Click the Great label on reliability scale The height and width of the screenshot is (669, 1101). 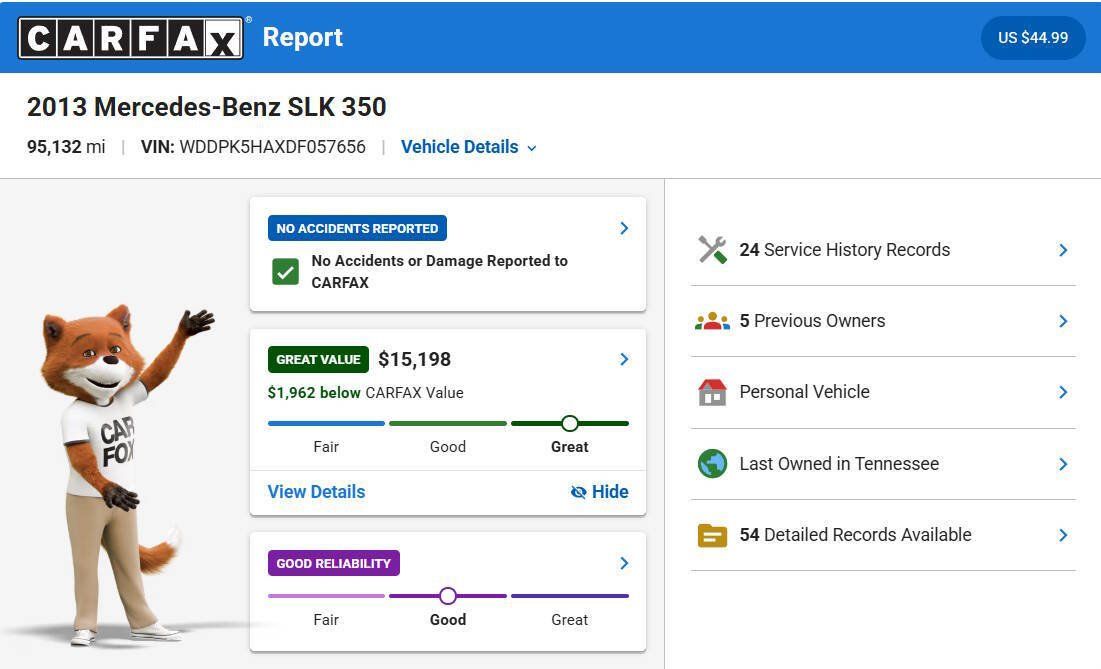point(569,620)
